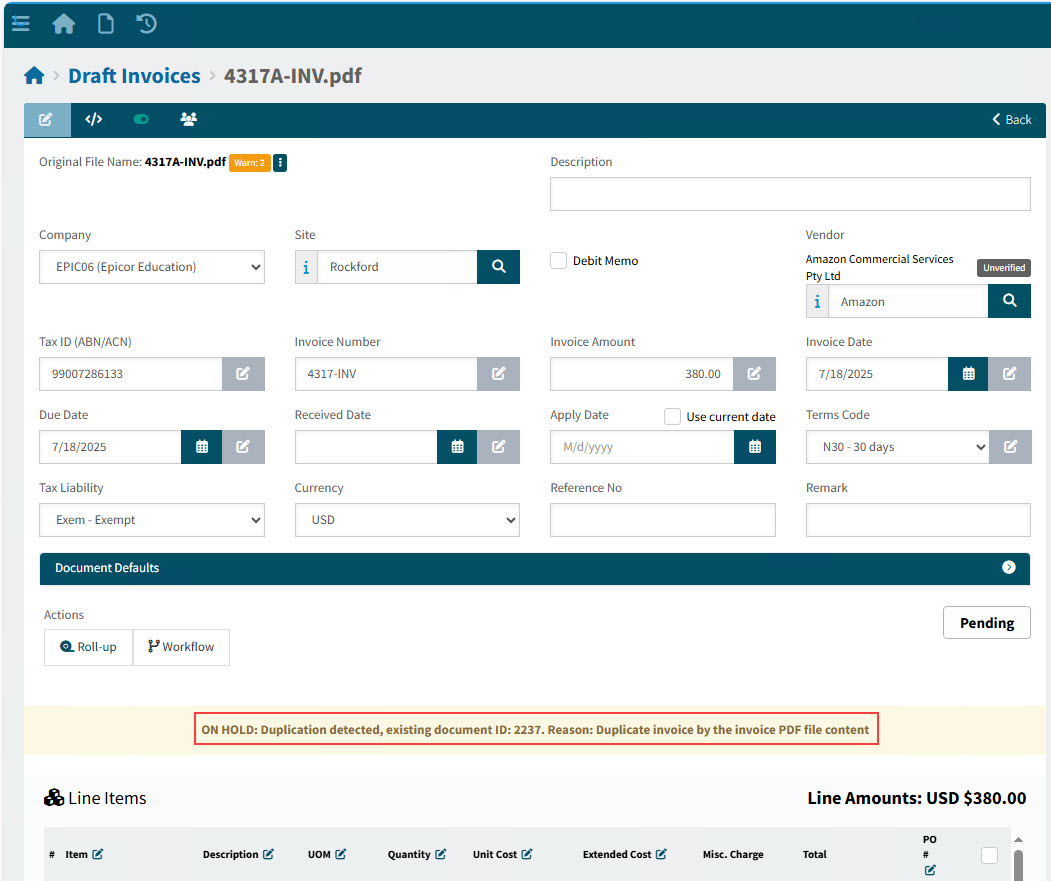The image size is (1051, 881).
Task: Click the hamburger menu icon
Action: [x=20, y=23]
